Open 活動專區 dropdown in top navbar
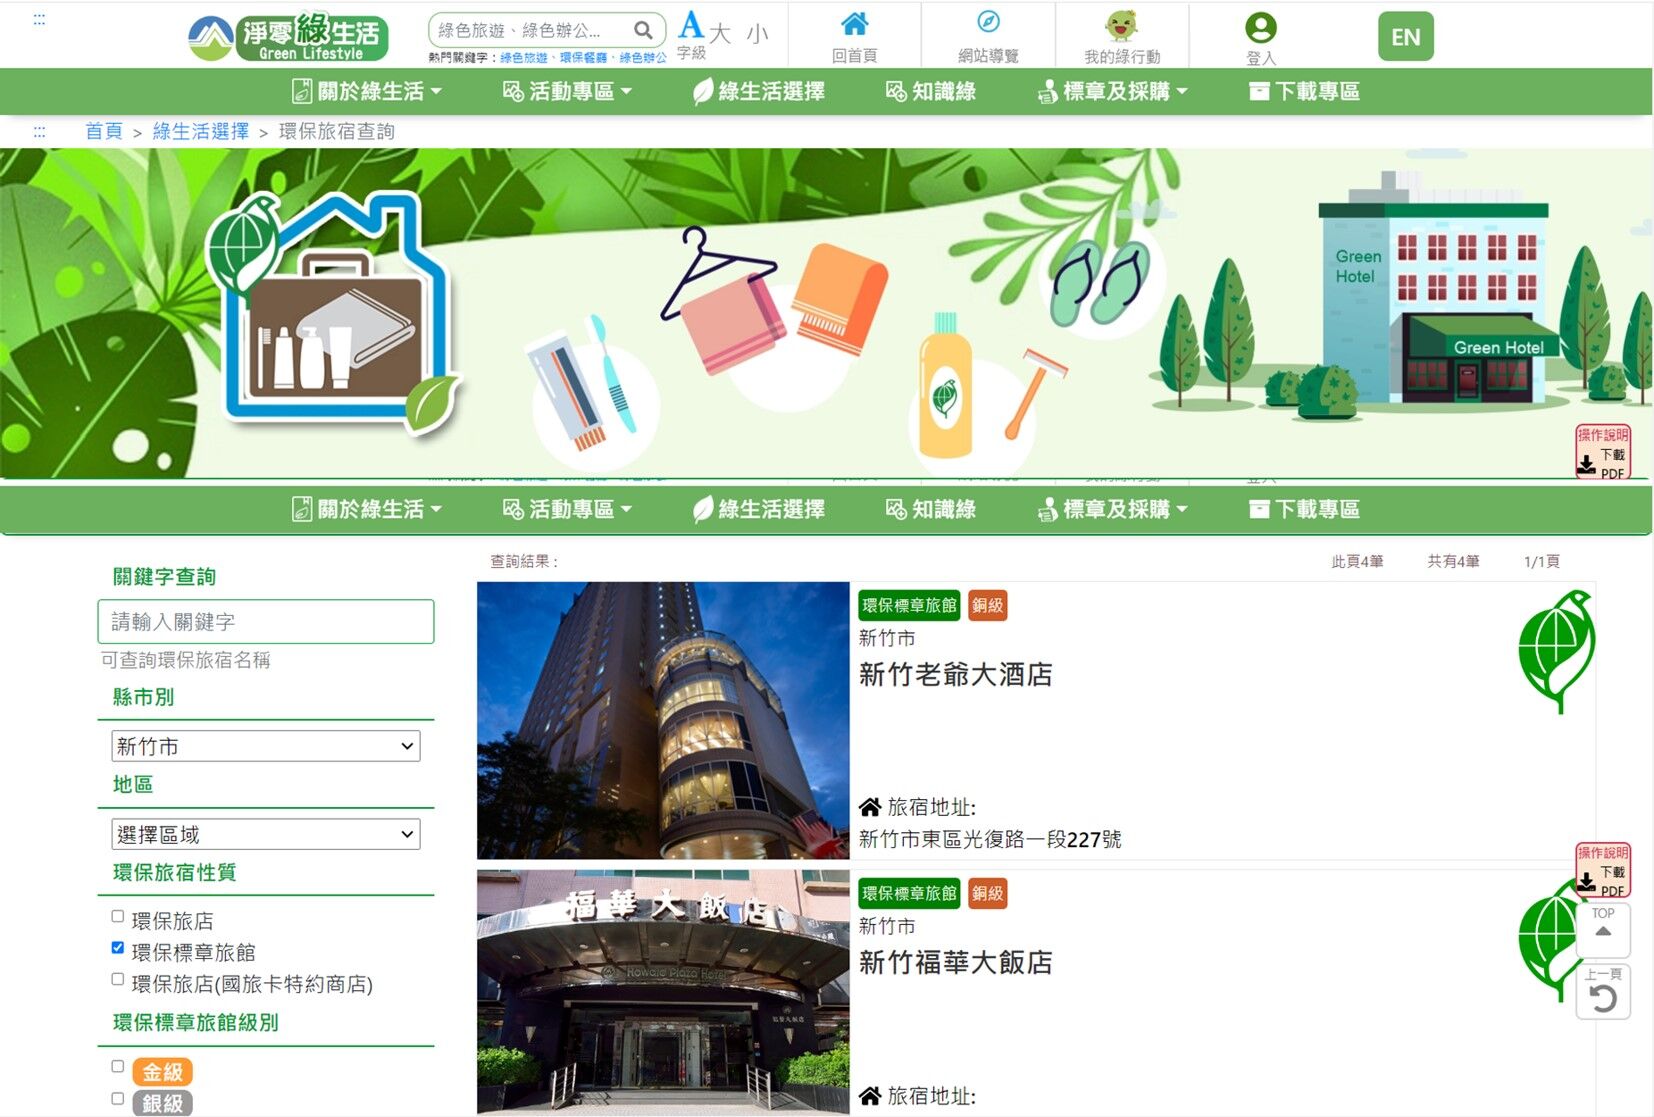Viewport: 1654px width, 1117px height. 567,91
